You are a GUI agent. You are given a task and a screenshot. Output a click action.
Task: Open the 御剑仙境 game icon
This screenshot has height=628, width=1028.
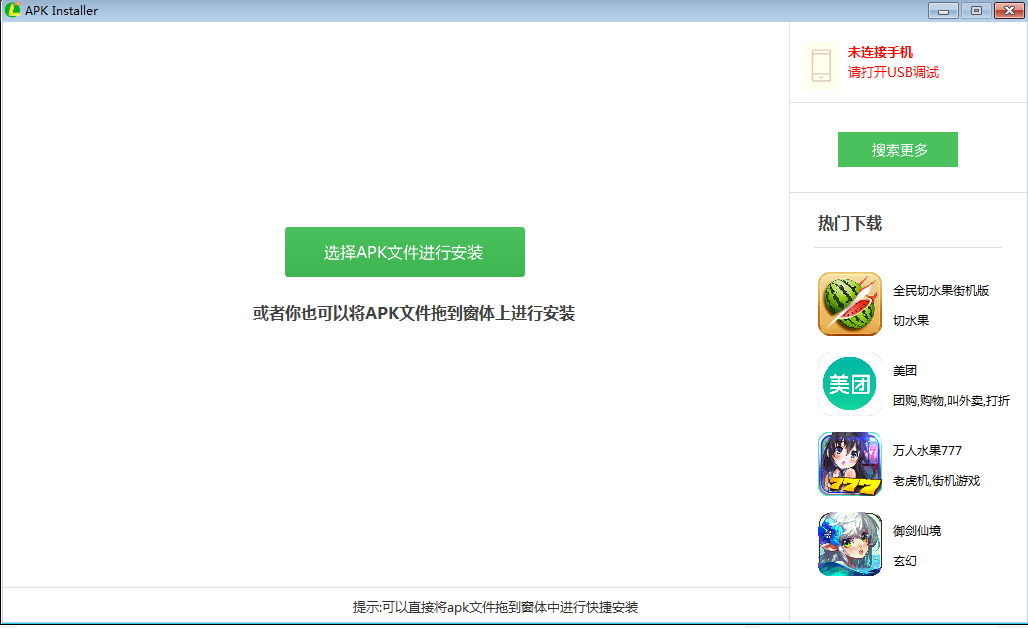pos(849,544)
